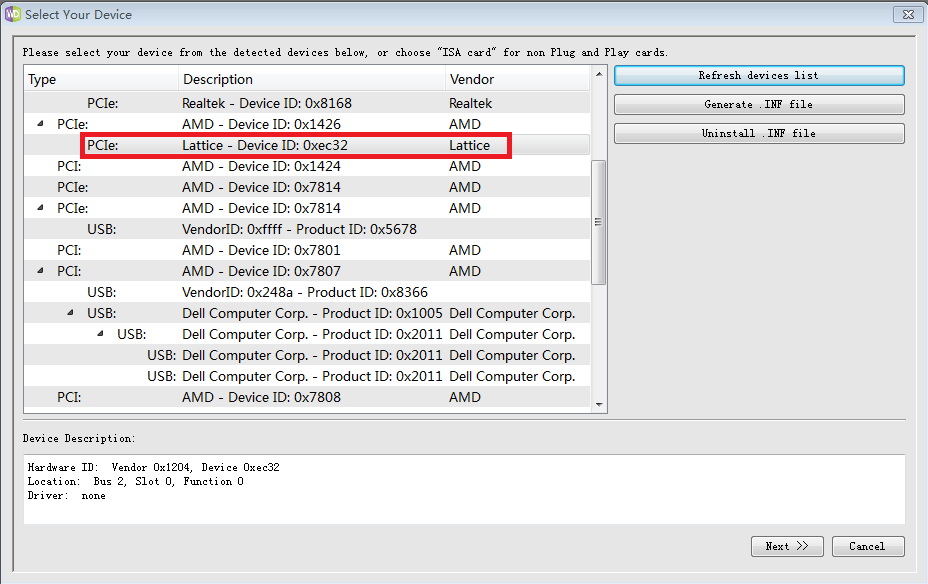Proceed with the Next >> button

click(x=787, y=547)
